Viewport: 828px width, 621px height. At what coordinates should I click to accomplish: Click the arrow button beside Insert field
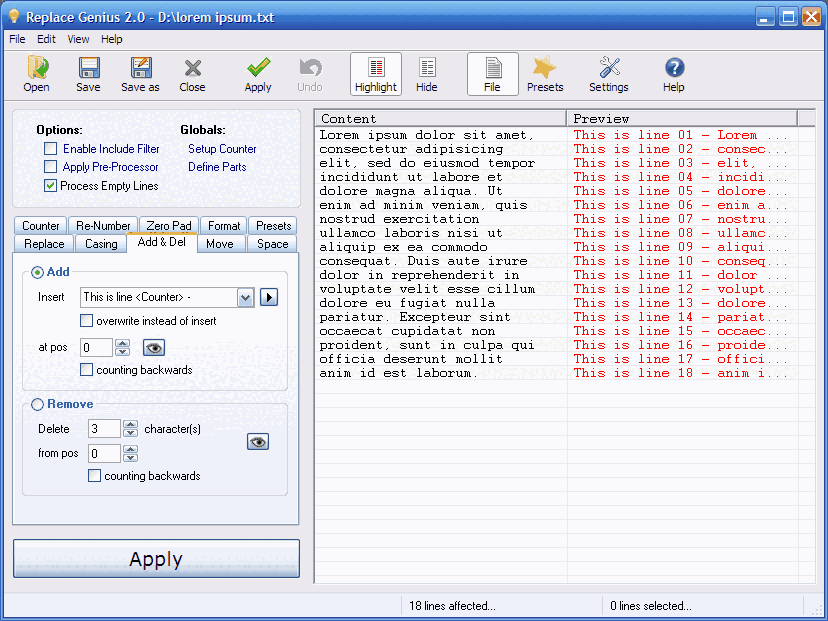point(269,297)
